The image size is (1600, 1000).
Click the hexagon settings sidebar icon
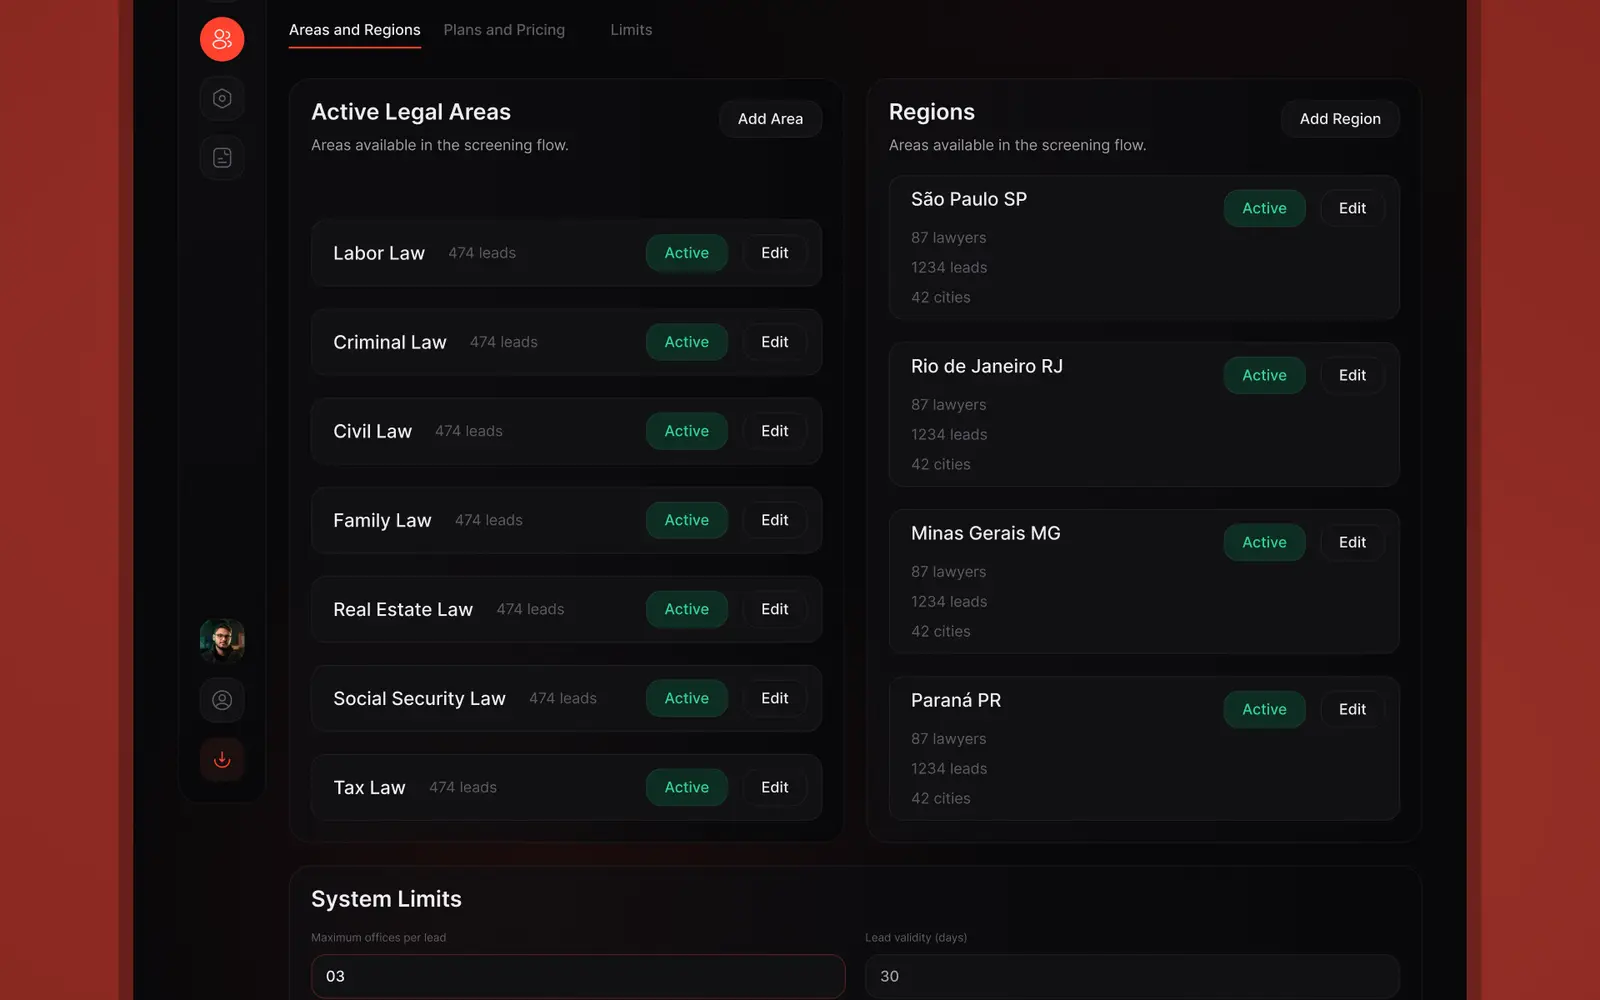click(222, 98)
